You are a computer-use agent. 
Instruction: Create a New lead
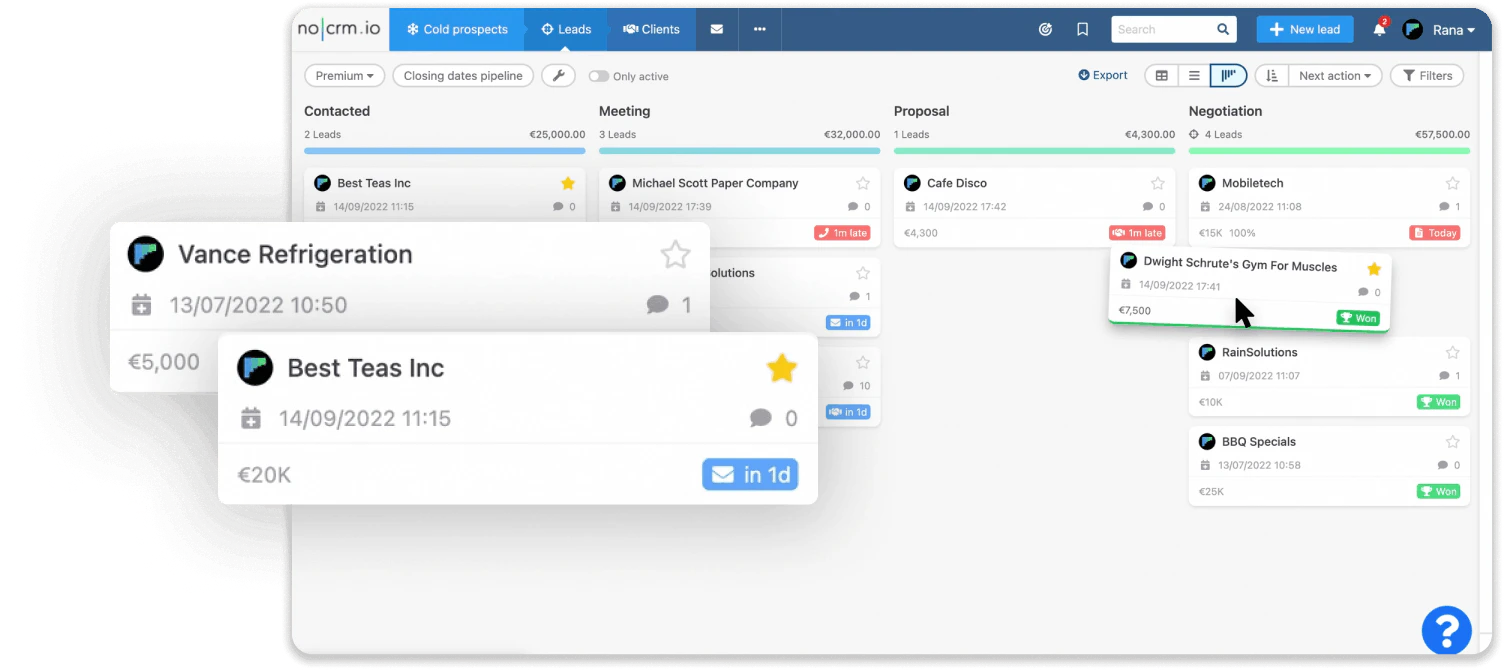coord(1305,29)
